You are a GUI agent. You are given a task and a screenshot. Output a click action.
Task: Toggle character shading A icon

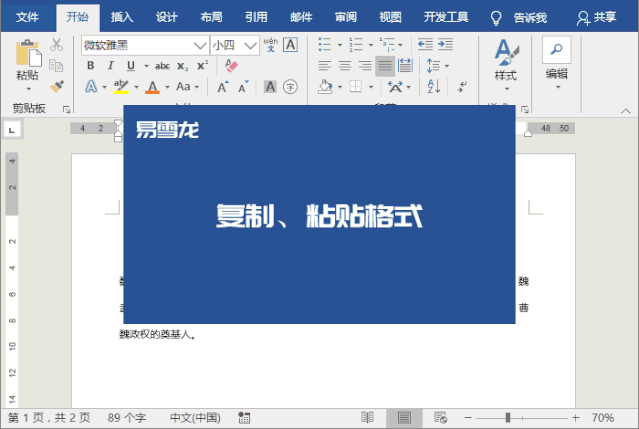pyautogui.click(x=270, y=87)
